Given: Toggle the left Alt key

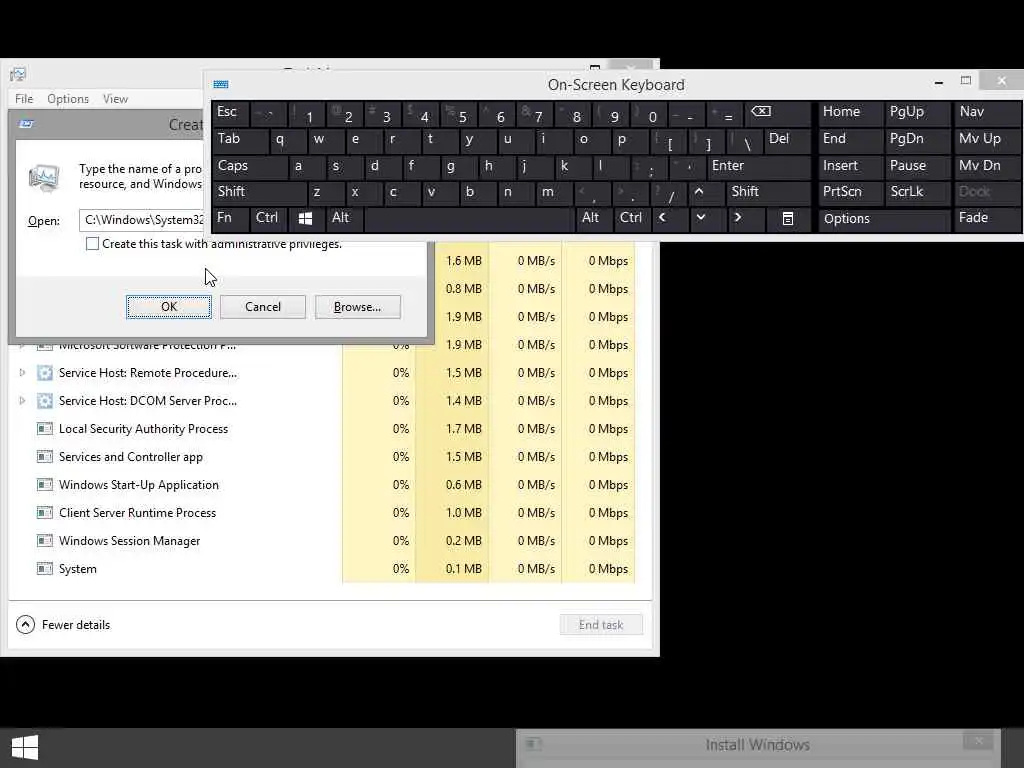Looking at the screenshot, I should [x=342, y=219].
